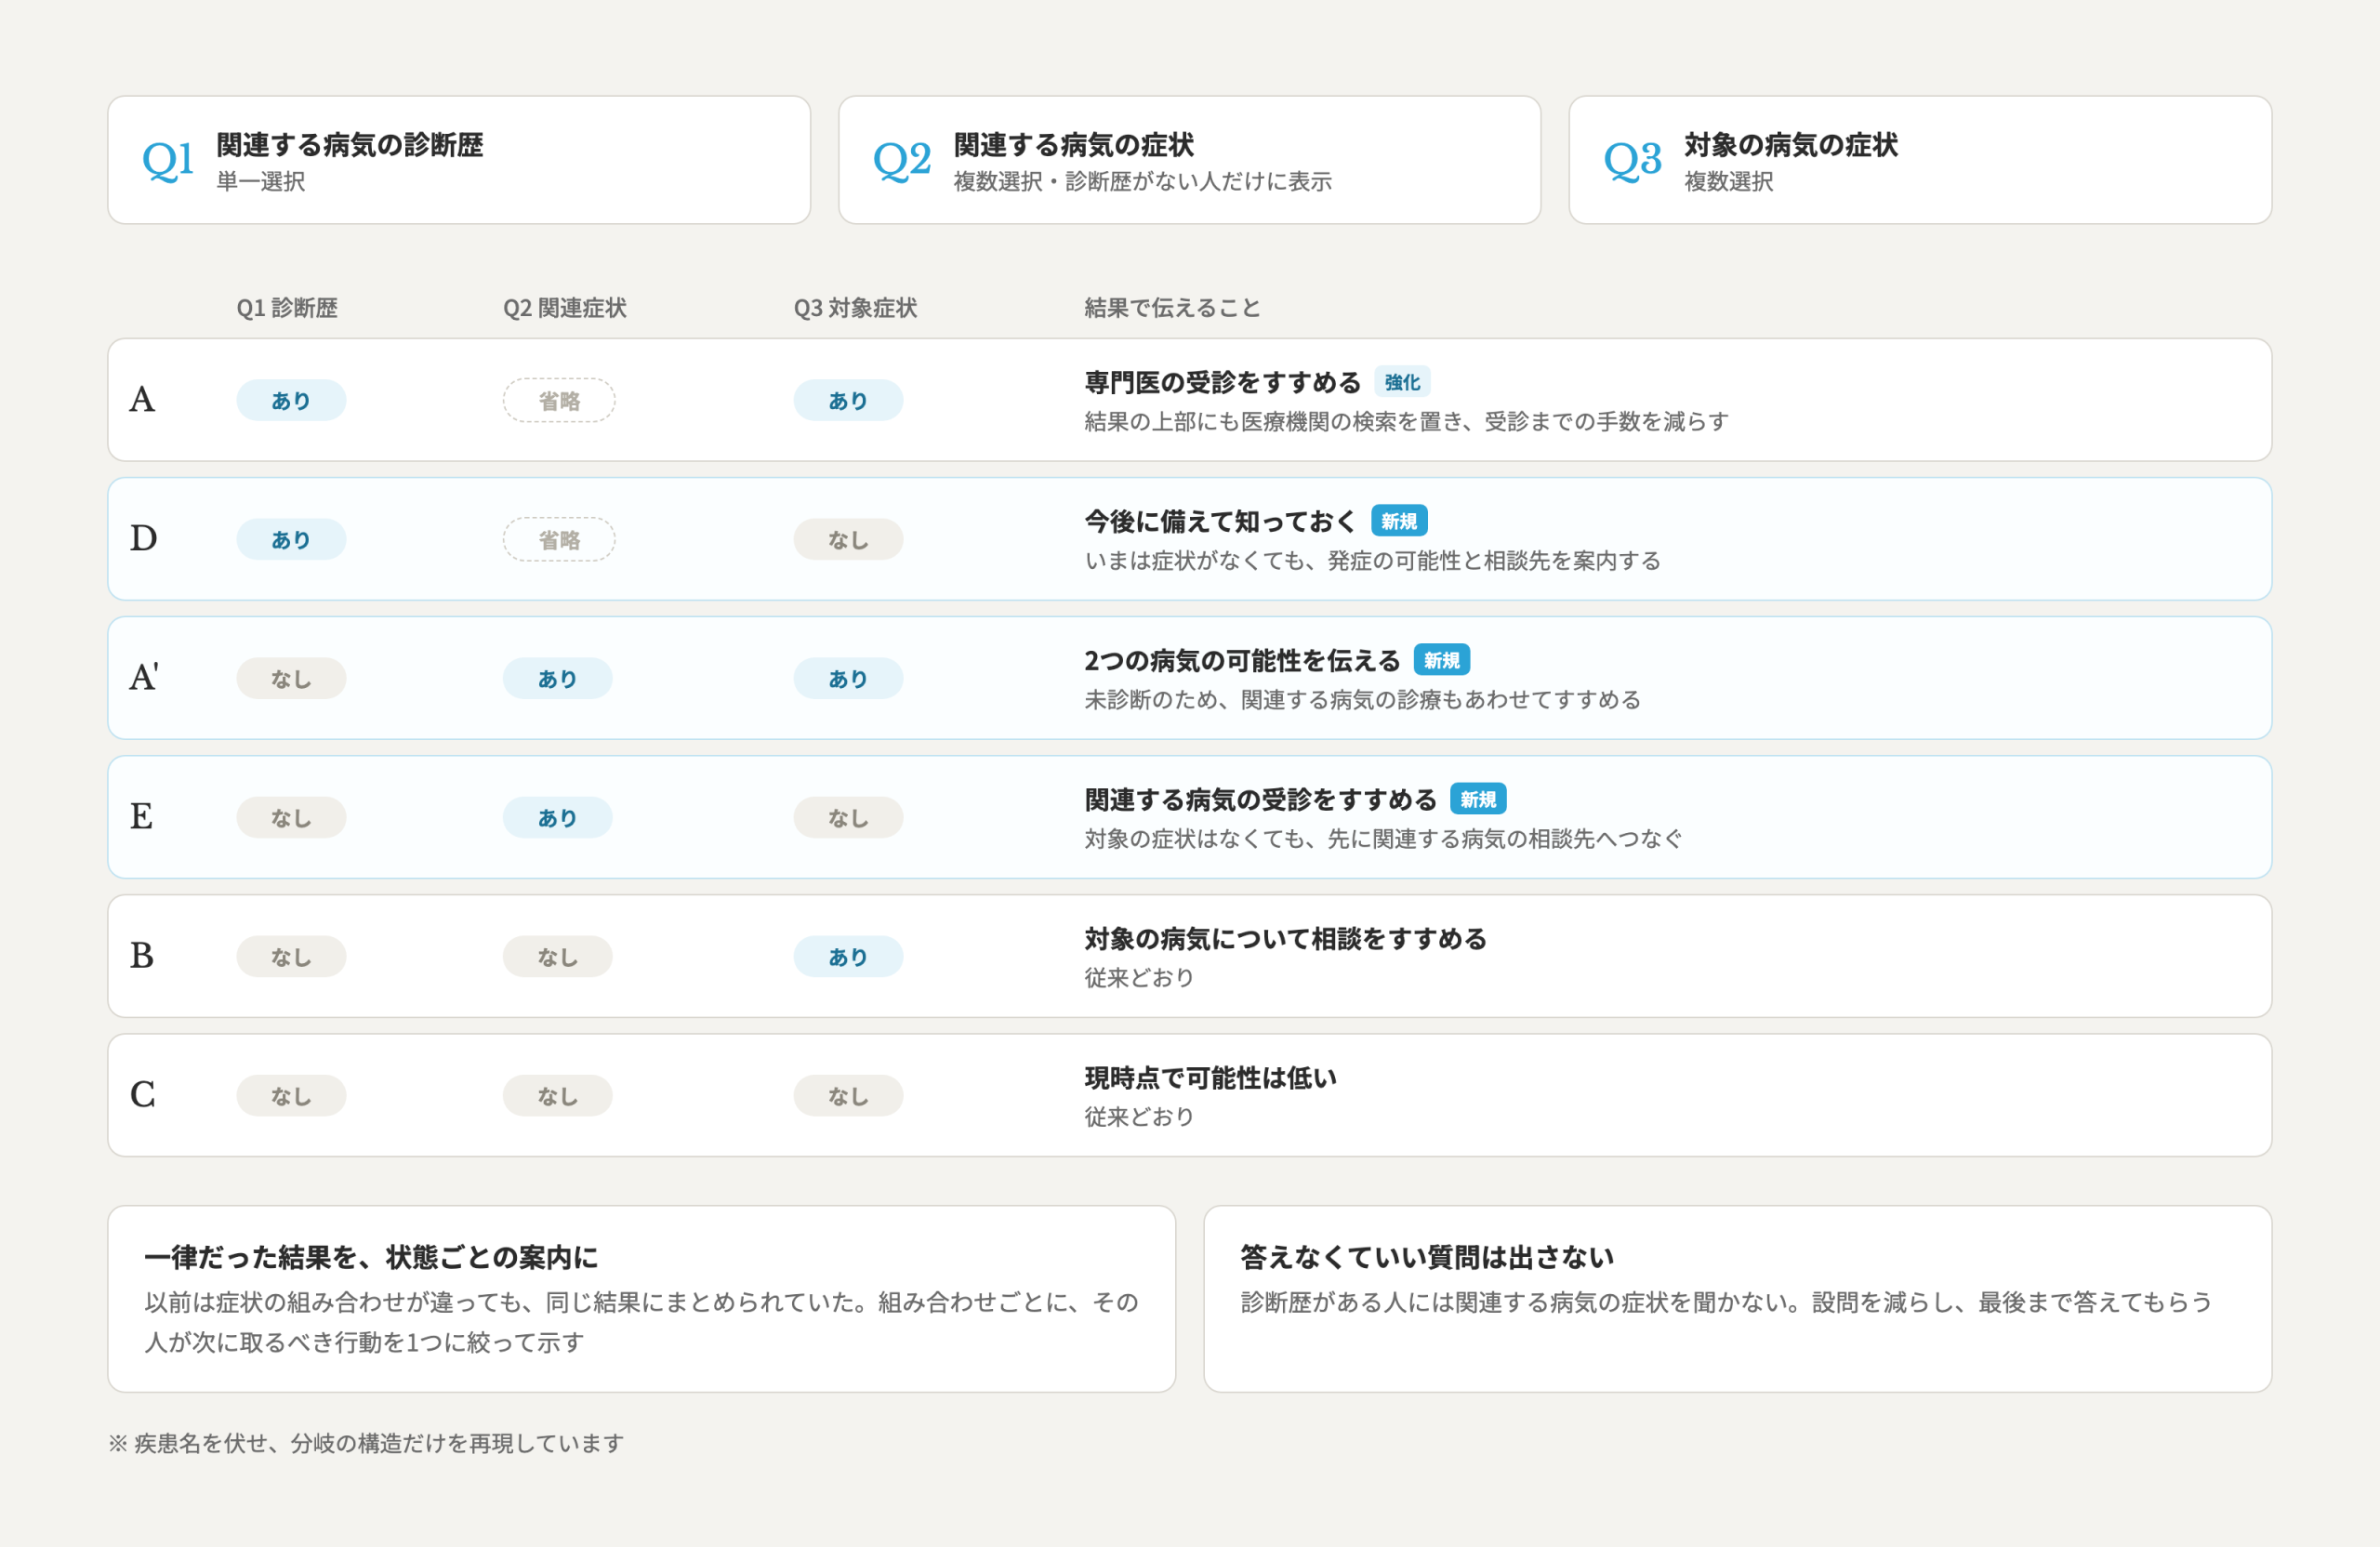Click the 結果で伝えること column header

1172,308
